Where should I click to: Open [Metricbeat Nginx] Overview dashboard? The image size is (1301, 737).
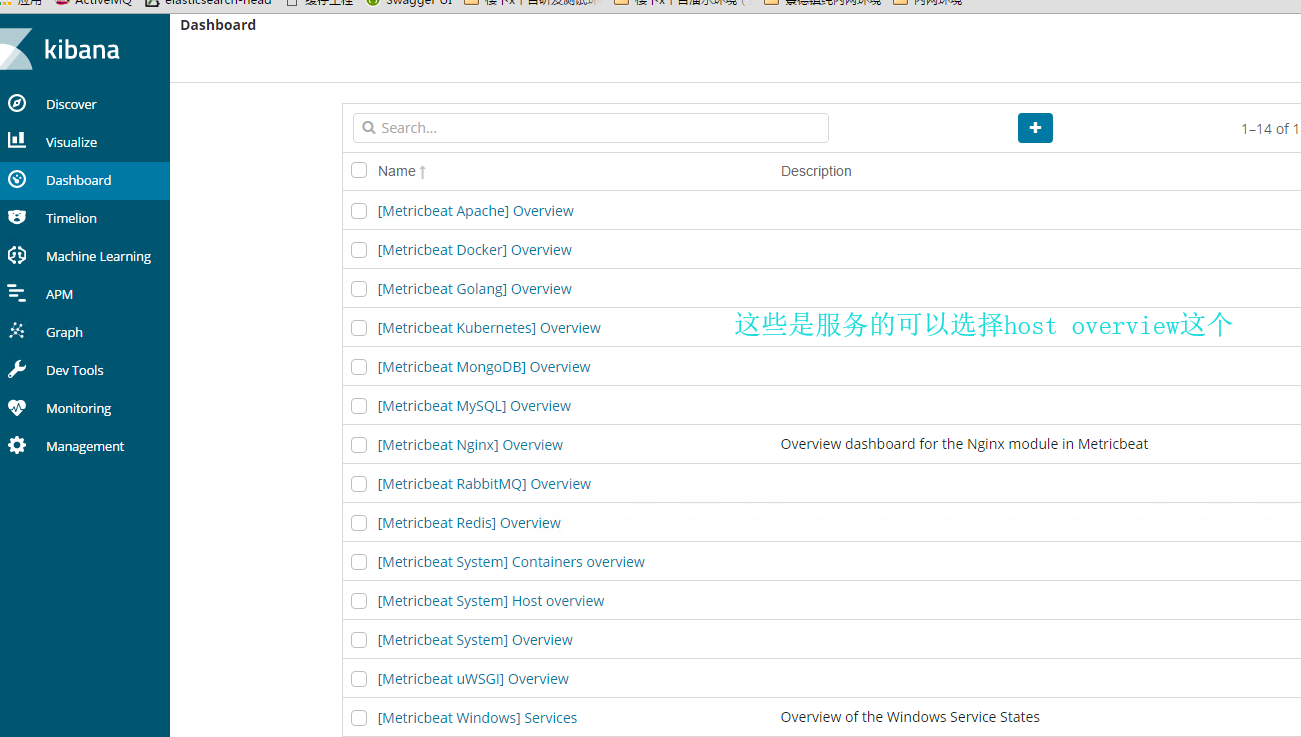coord(470,445)
